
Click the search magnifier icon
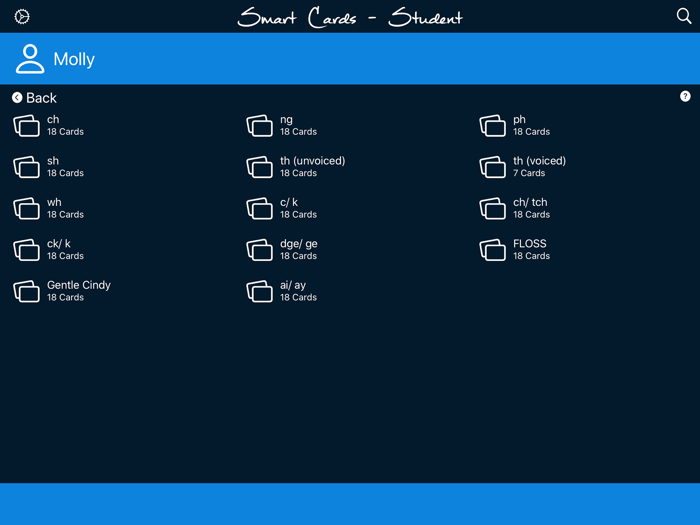coord(683,16)
